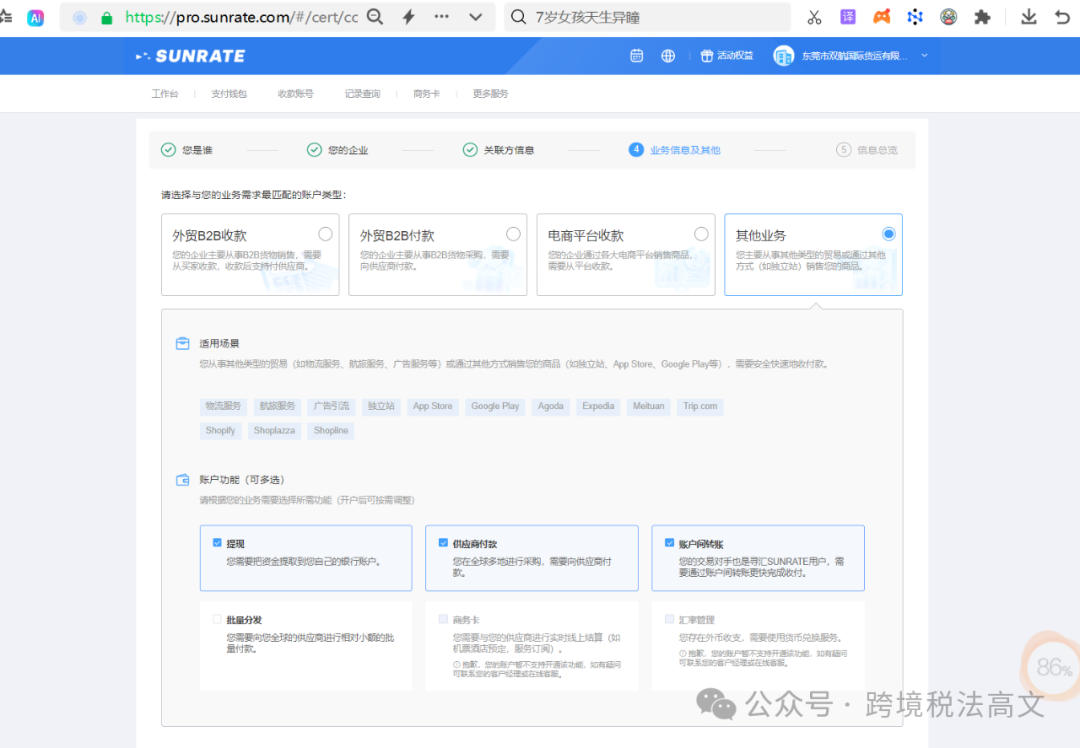Open the translate extension icon

pyautogui.click(x=848, y=17)
